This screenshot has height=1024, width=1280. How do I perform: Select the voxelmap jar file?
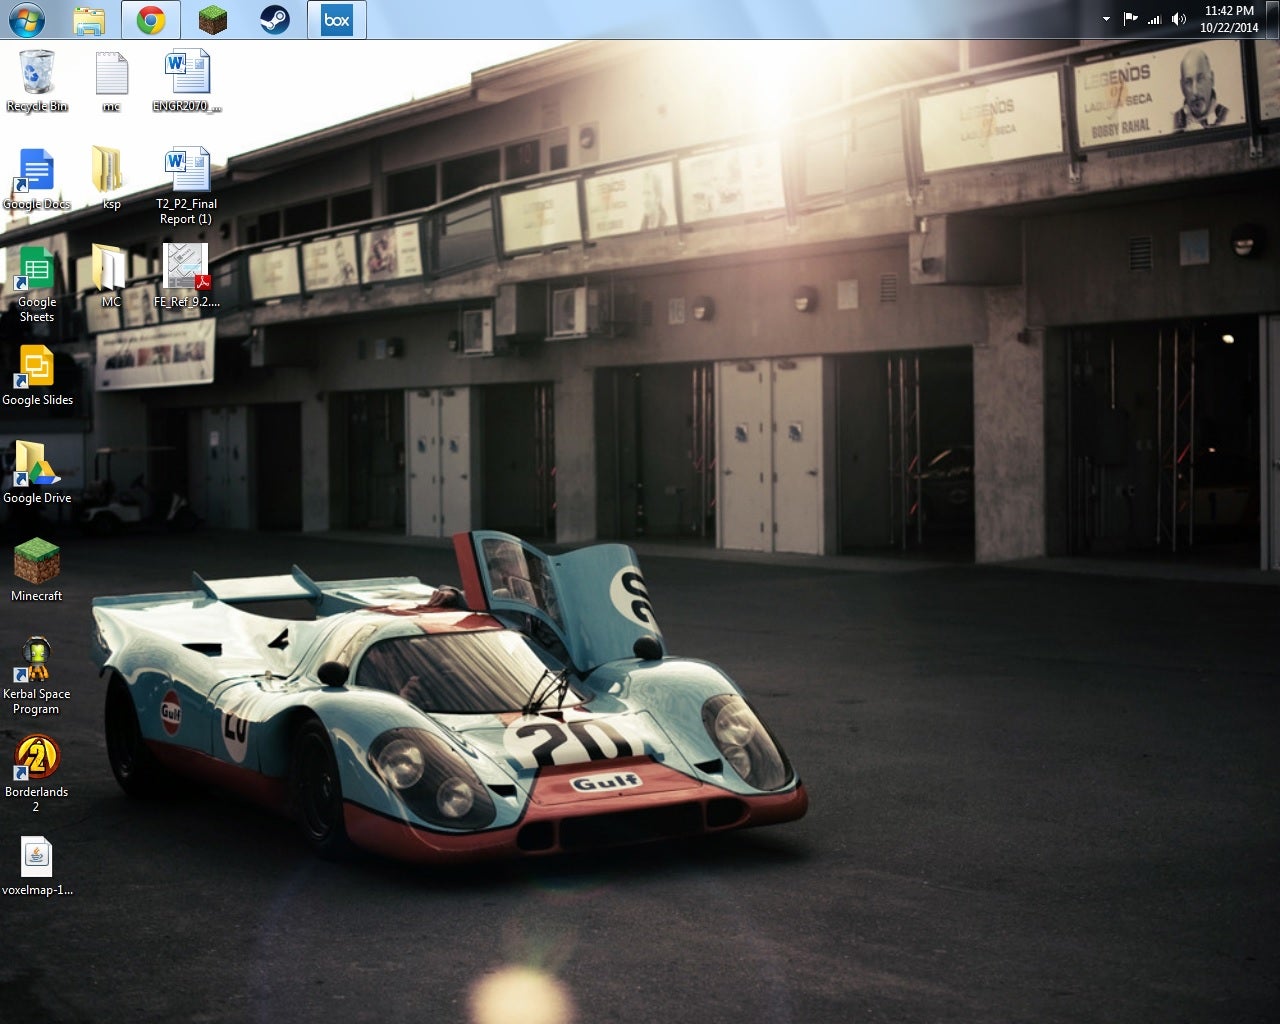tap(37, 865)
